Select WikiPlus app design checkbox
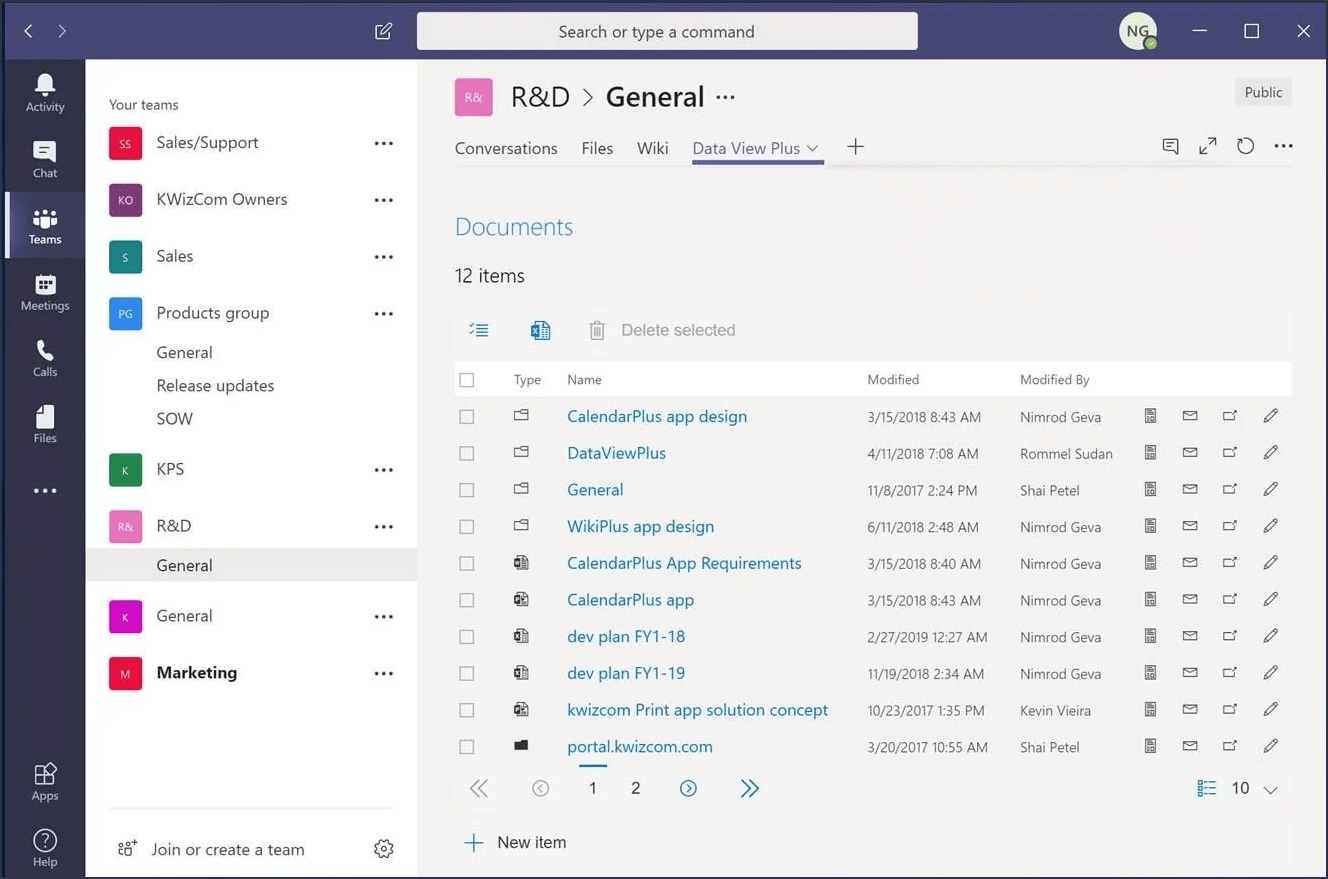Screen dimensions: 1328x879 pyautogui.click(x=467, y=527)
